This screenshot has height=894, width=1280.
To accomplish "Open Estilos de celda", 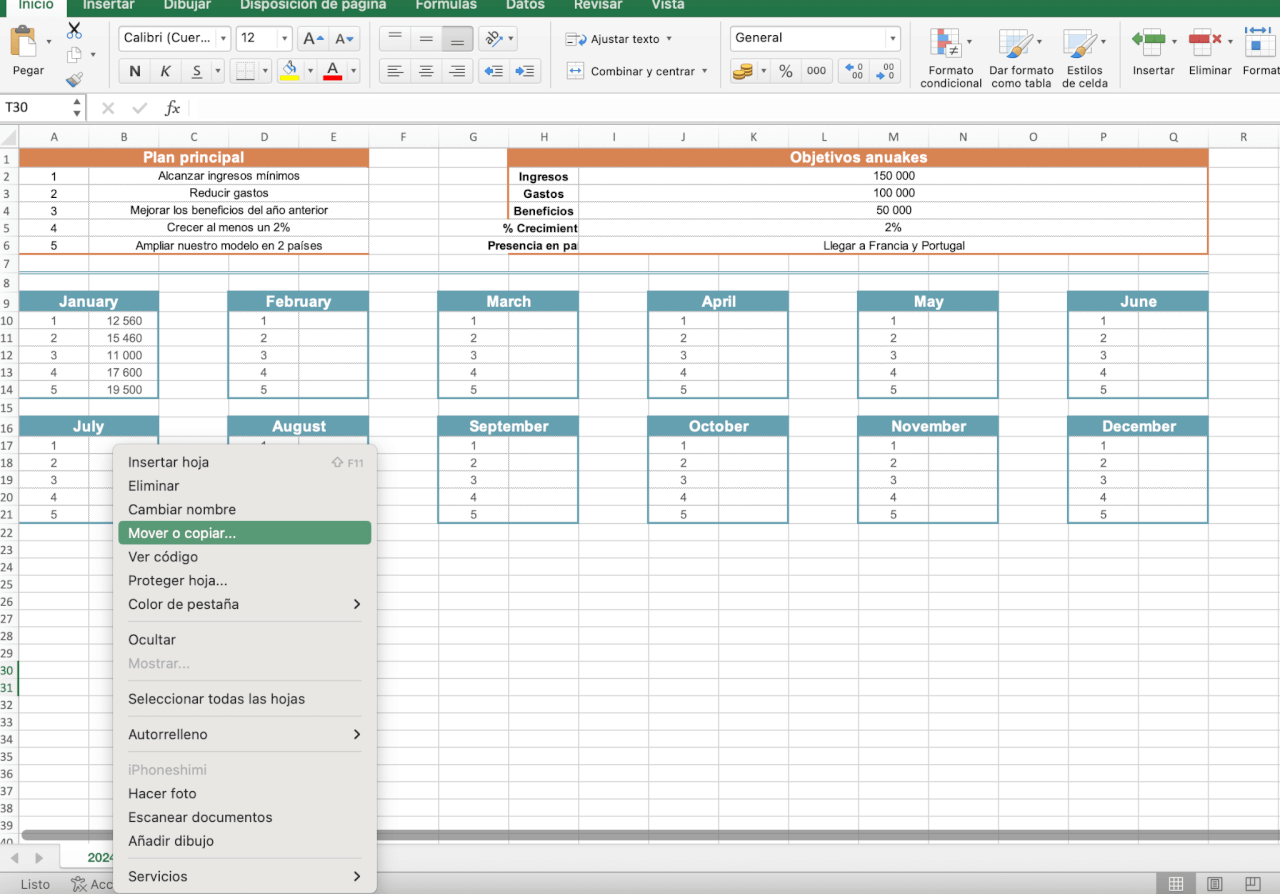I will tap(1085, 58).
